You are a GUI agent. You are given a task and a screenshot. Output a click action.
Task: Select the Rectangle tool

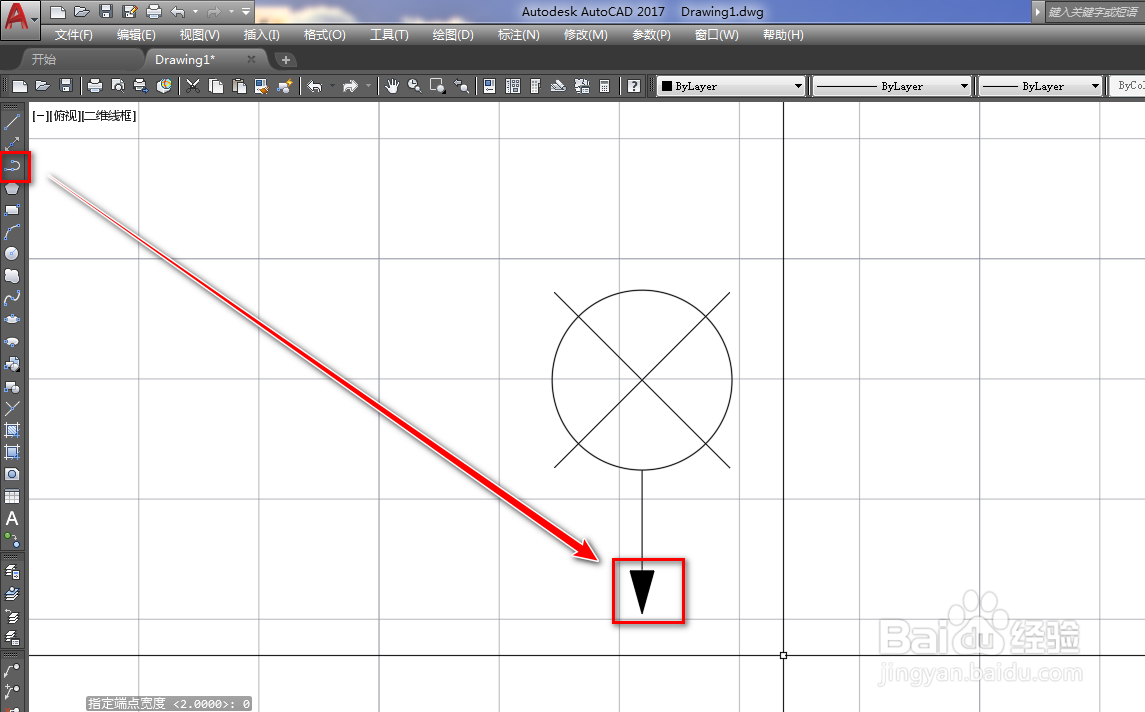[12, 210]
